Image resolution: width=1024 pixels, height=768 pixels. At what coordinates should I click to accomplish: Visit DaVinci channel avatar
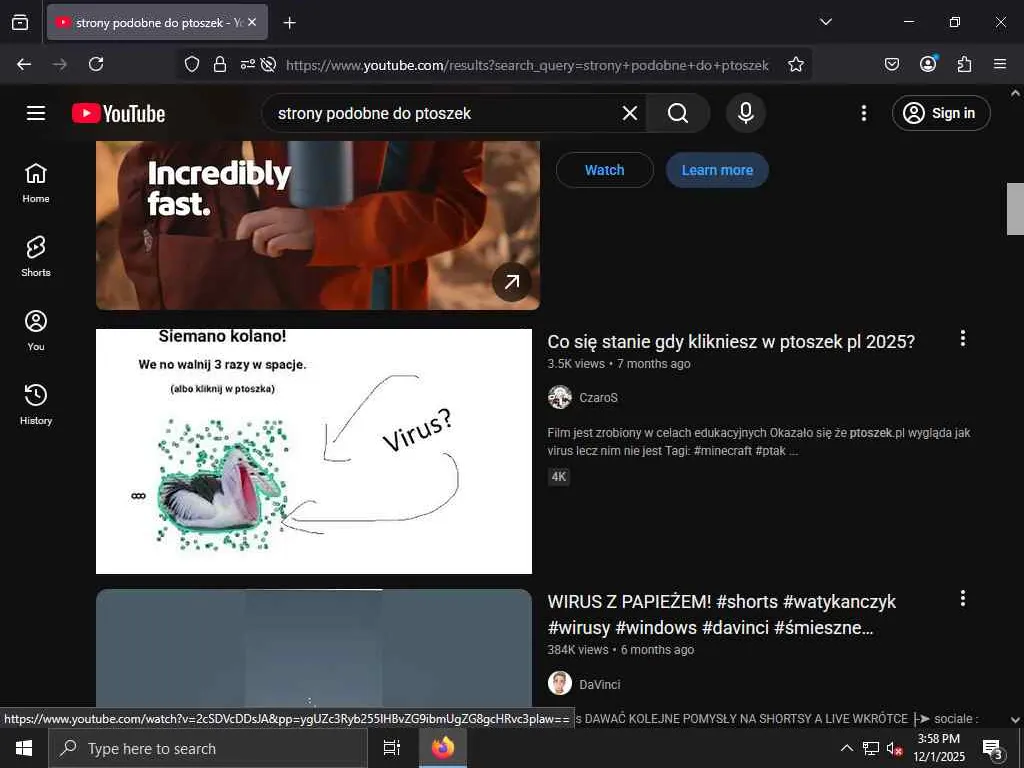(560, 684)
